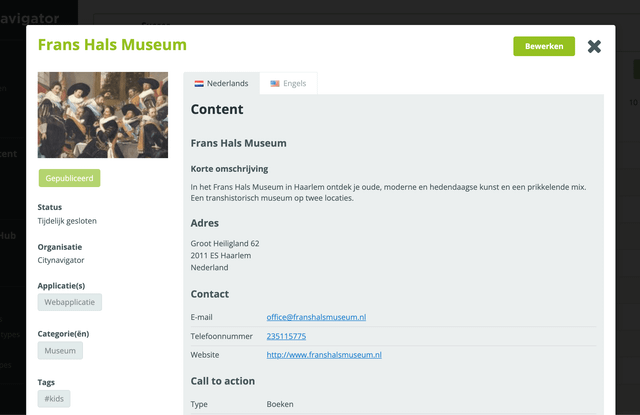Click the Boeken type value

coord(280,404)
